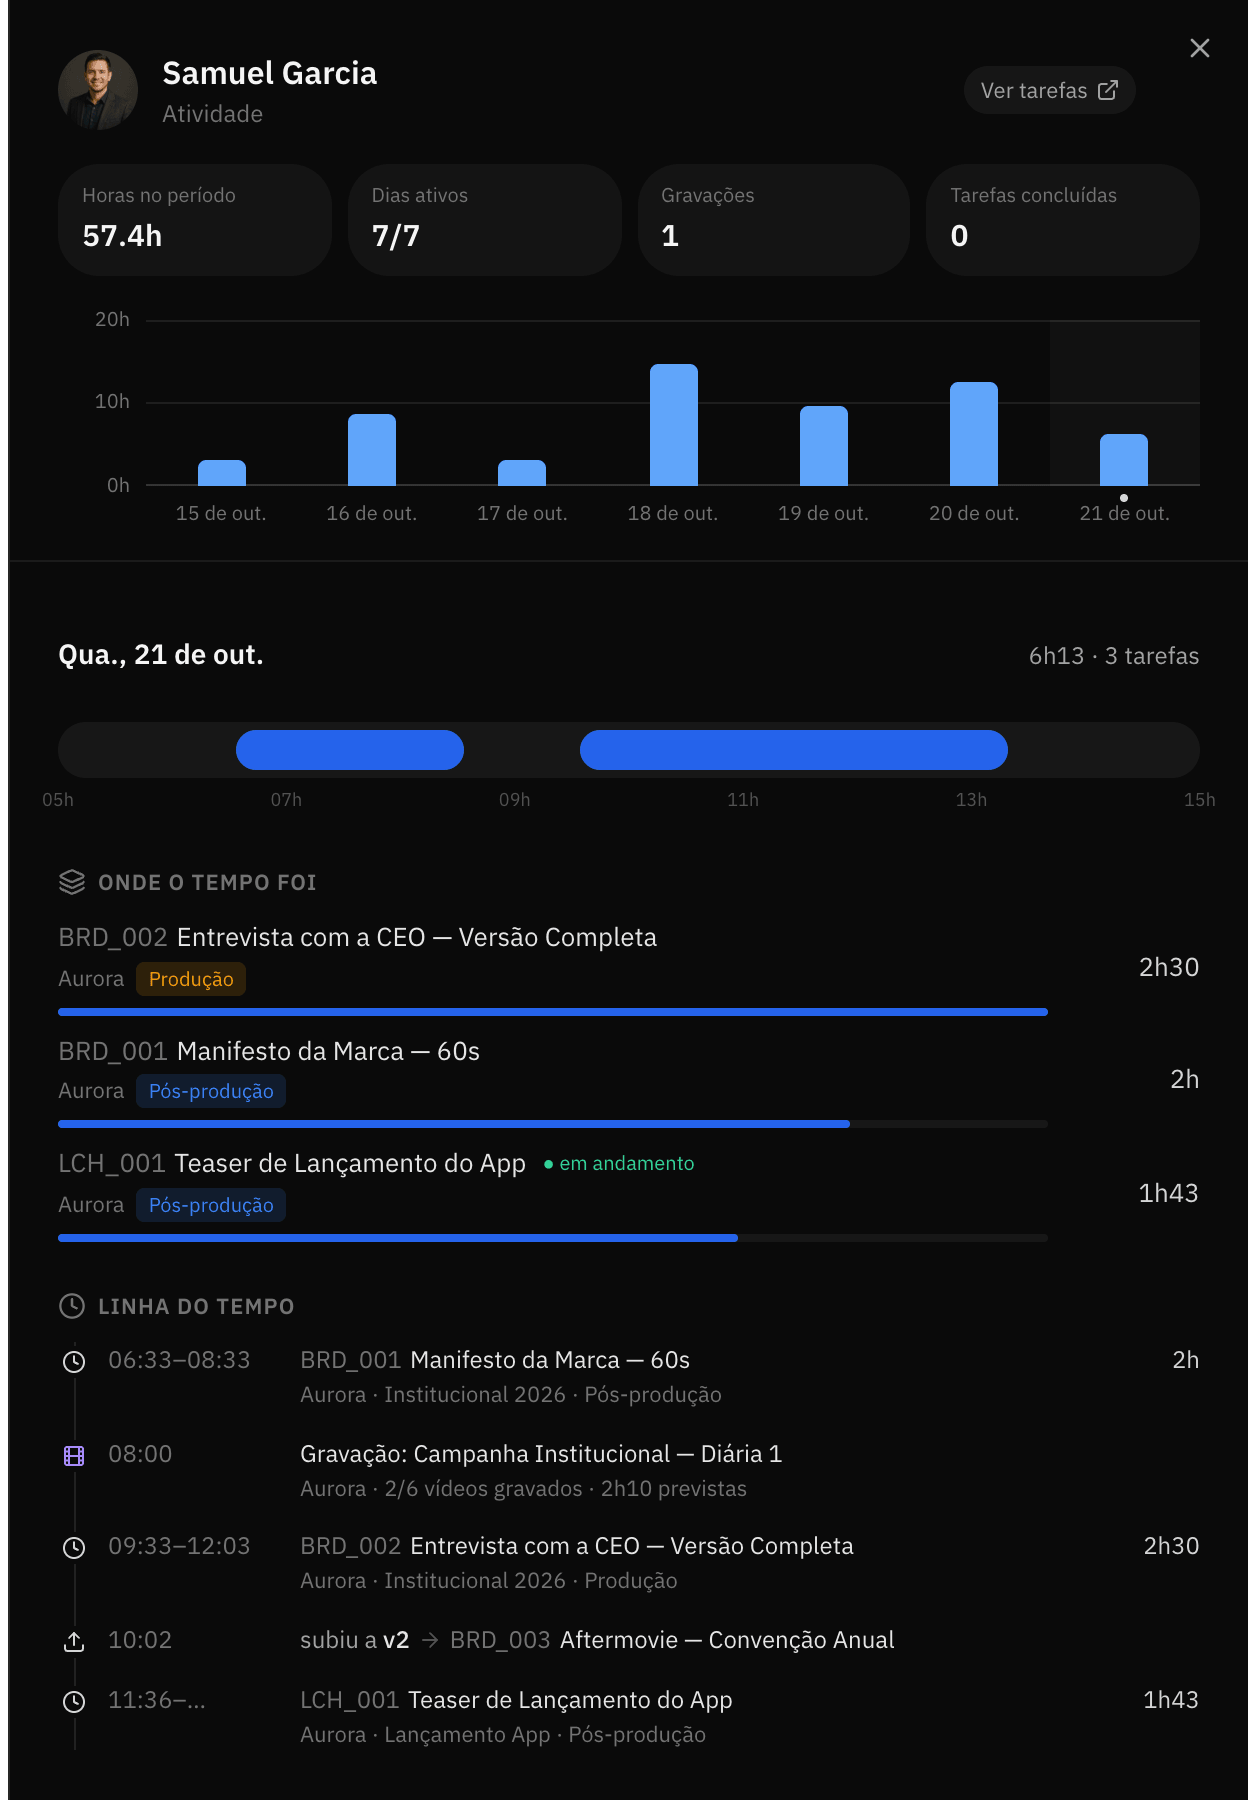Open BRD_003 Aftermovie — Convenção Anual link
The image size is (1248, 1800).
tap(672, 1640)
